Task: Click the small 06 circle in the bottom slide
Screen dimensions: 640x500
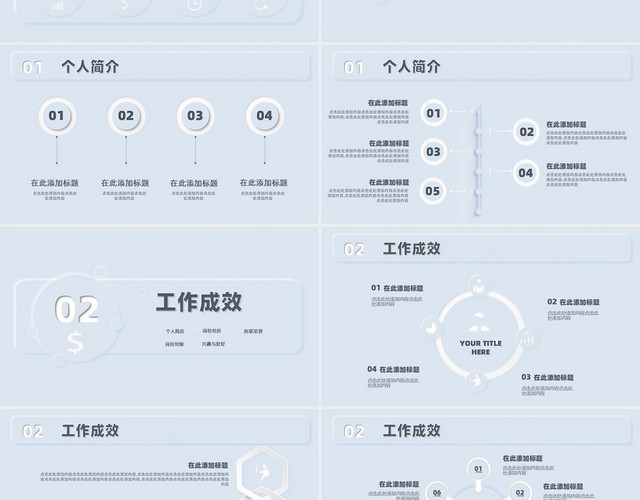Action: pyautogui.click(x=437, y=492)
